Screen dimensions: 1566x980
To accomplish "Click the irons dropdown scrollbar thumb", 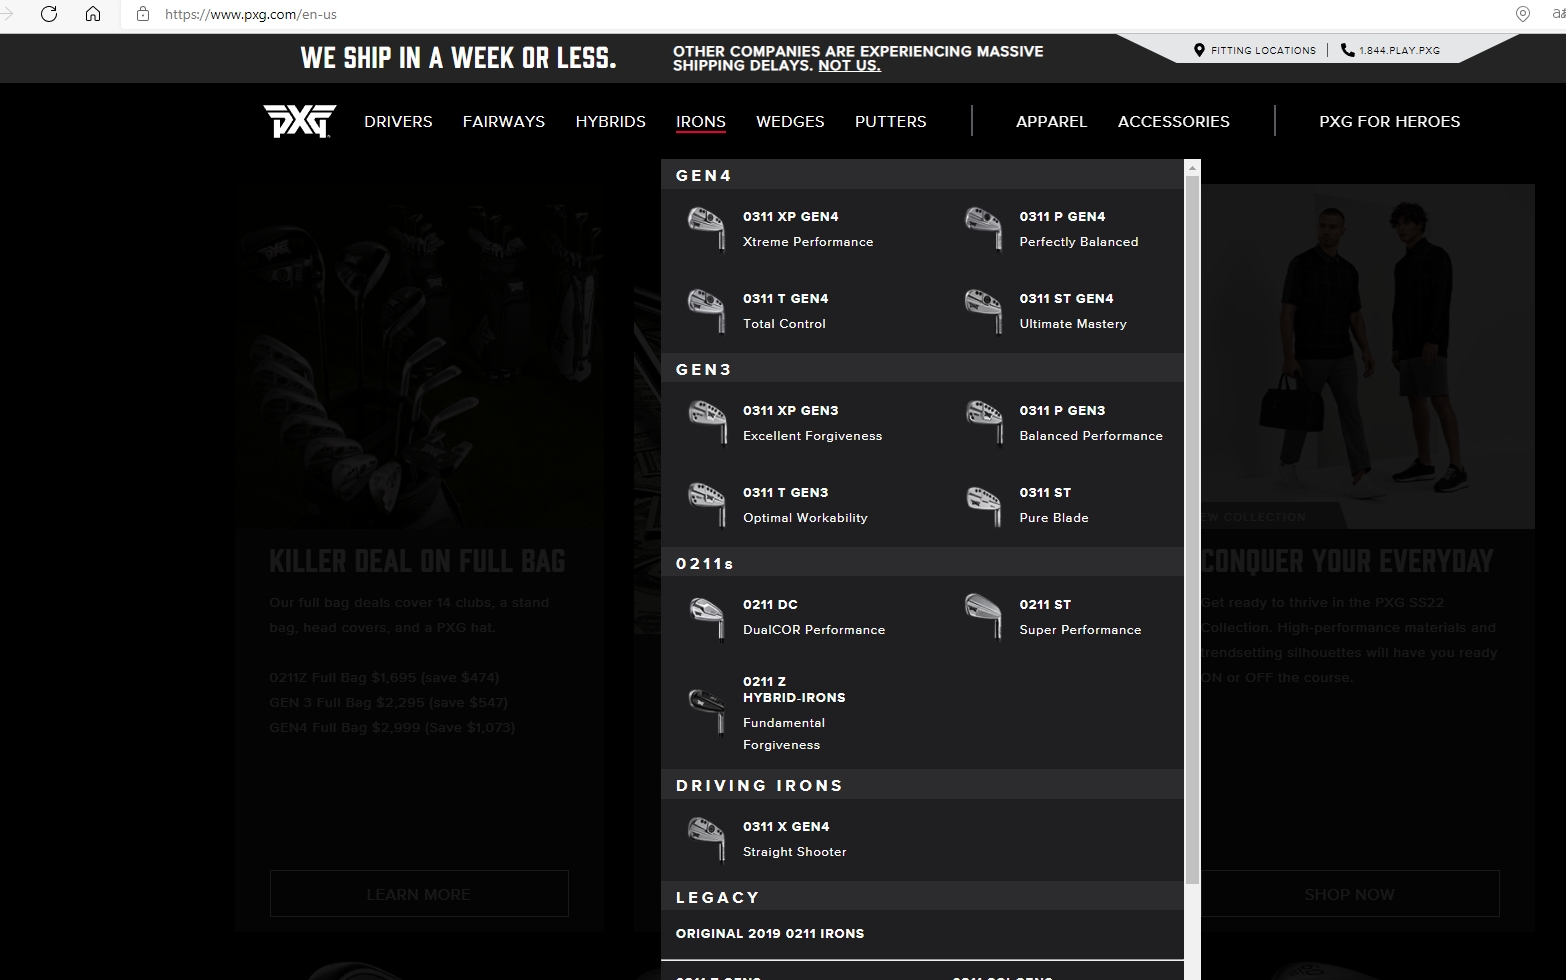I will point(1192,529).
